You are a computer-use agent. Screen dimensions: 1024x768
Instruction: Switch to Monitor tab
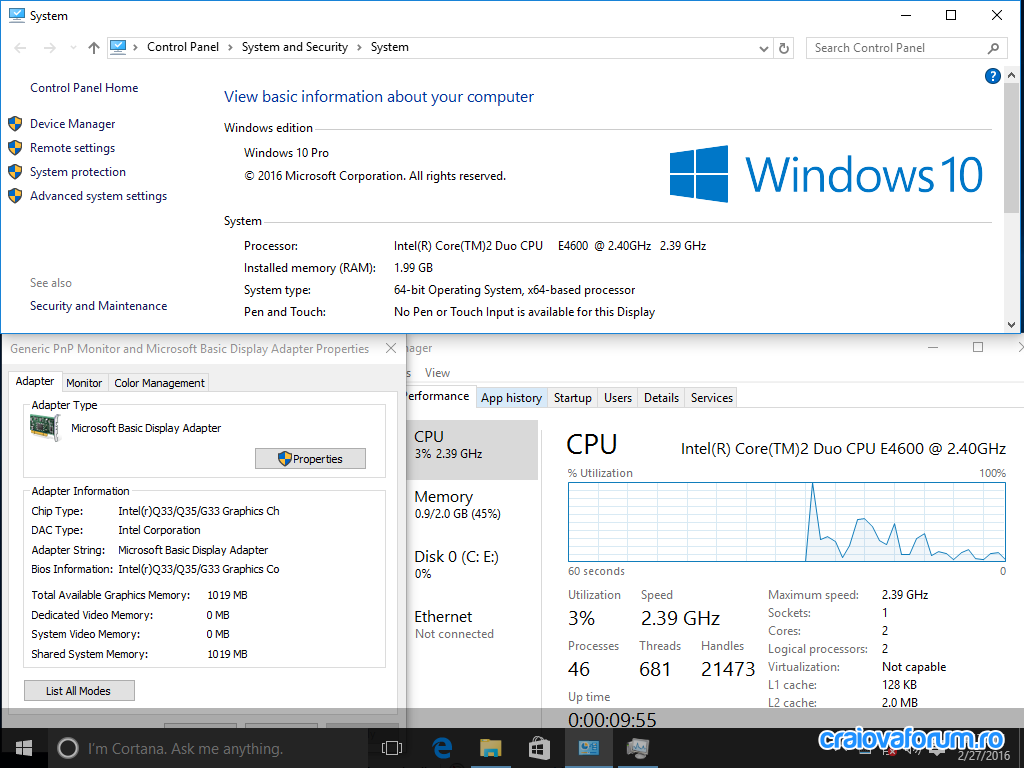84,383
